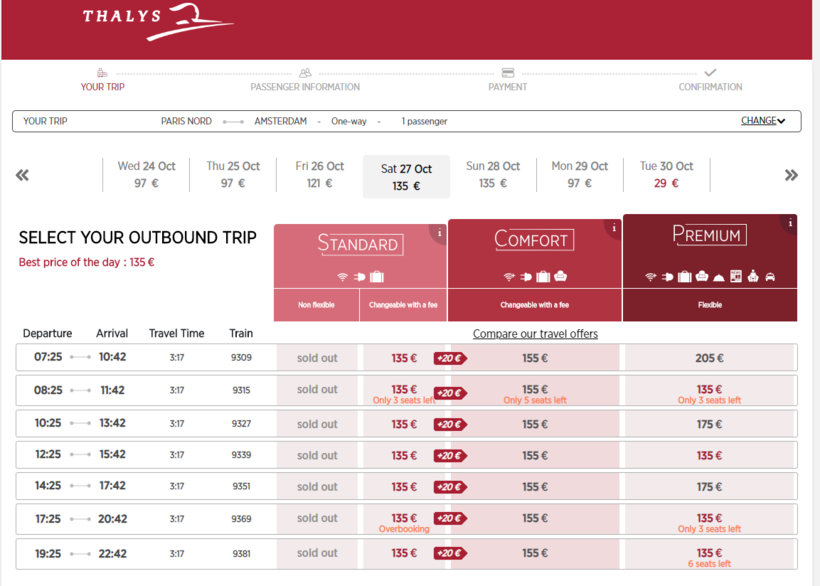Open Standard class info icon

438,233
